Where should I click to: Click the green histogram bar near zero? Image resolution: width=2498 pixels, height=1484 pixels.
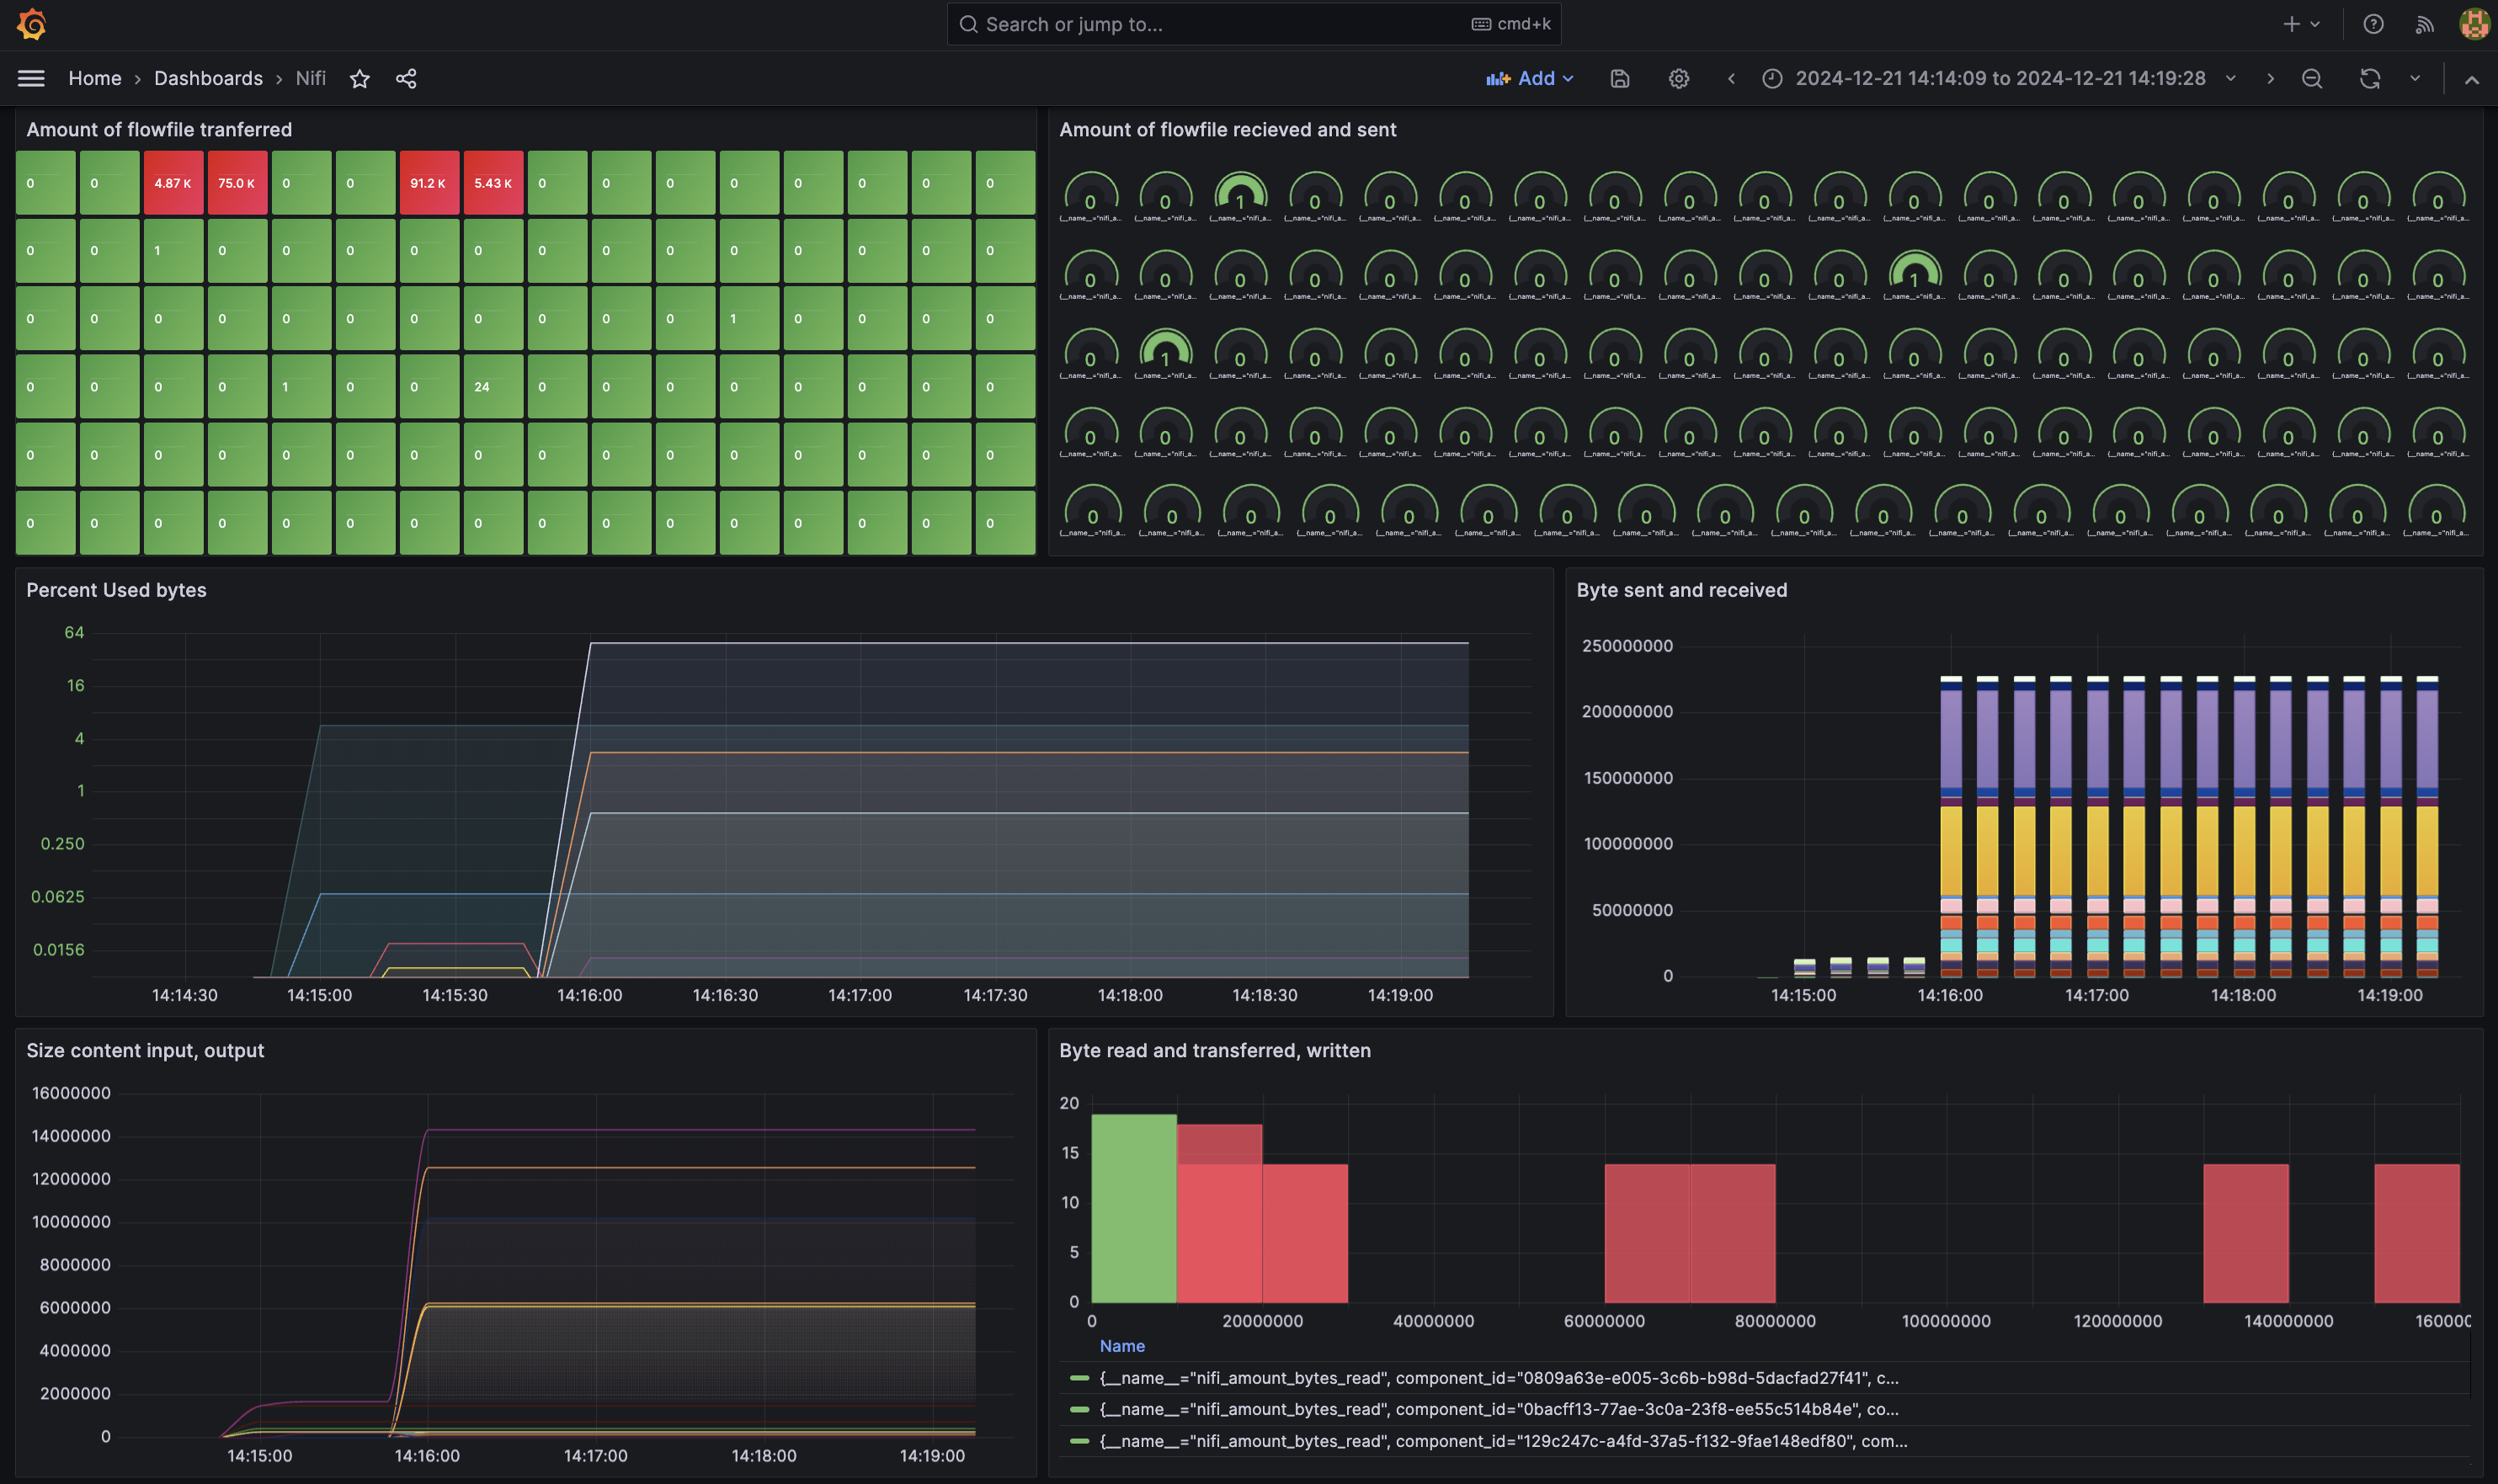(x=1134, y=1208)
